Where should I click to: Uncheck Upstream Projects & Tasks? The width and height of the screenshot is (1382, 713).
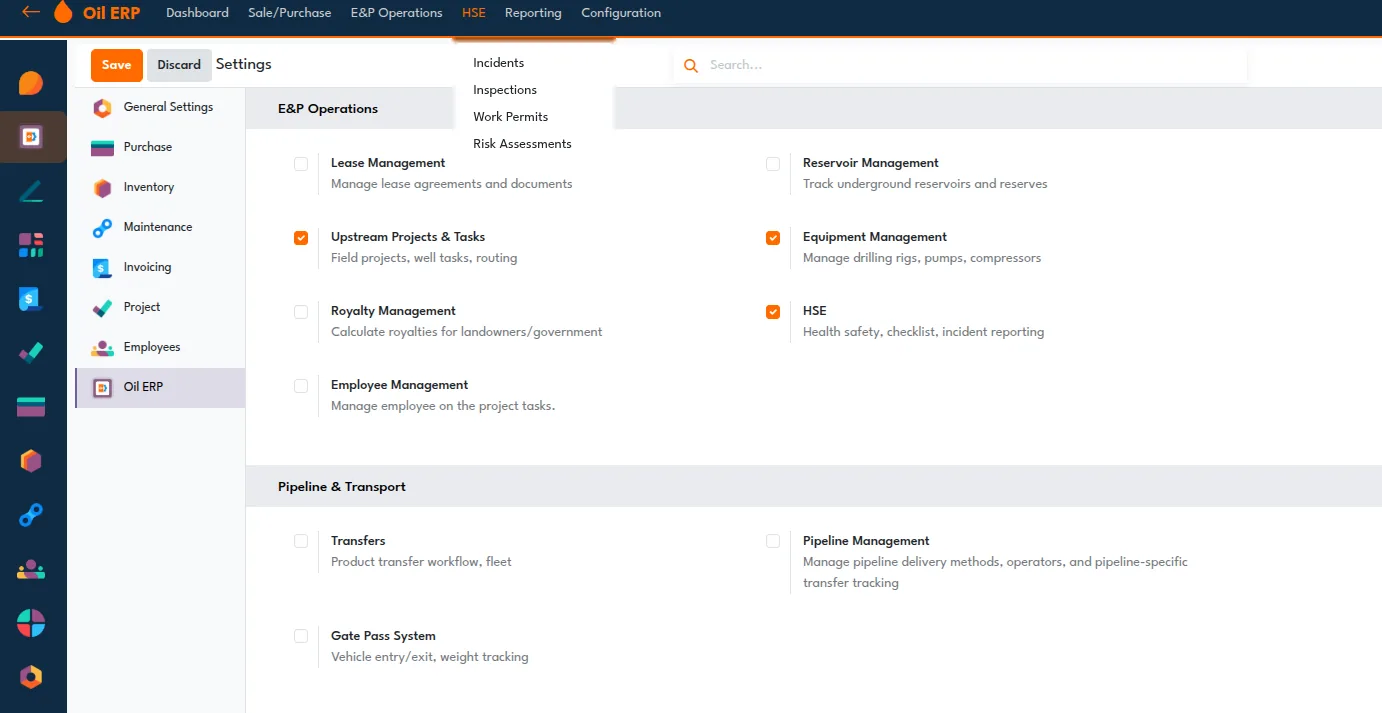pyautogui.click(x=301, y=238)
